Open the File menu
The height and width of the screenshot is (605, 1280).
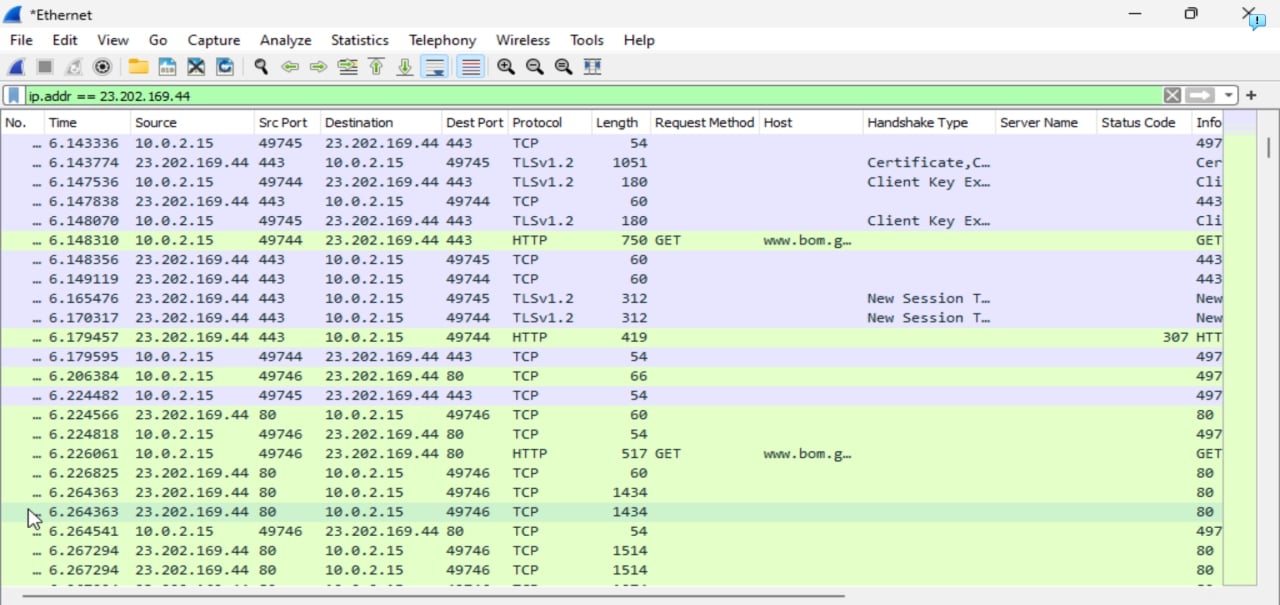click(21, 40)
